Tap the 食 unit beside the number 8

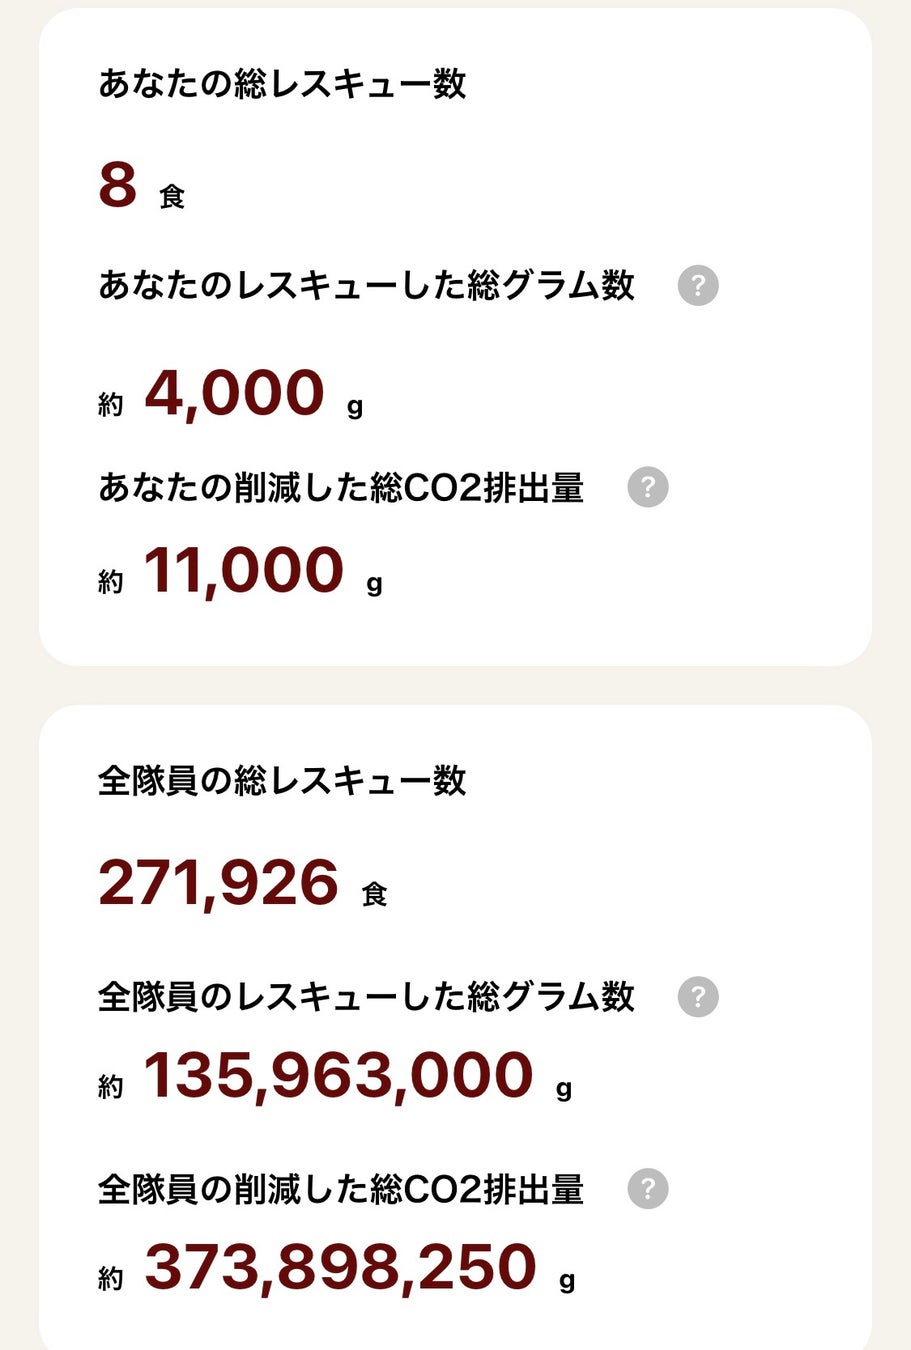pyautogui.click(x=172, y=196)
